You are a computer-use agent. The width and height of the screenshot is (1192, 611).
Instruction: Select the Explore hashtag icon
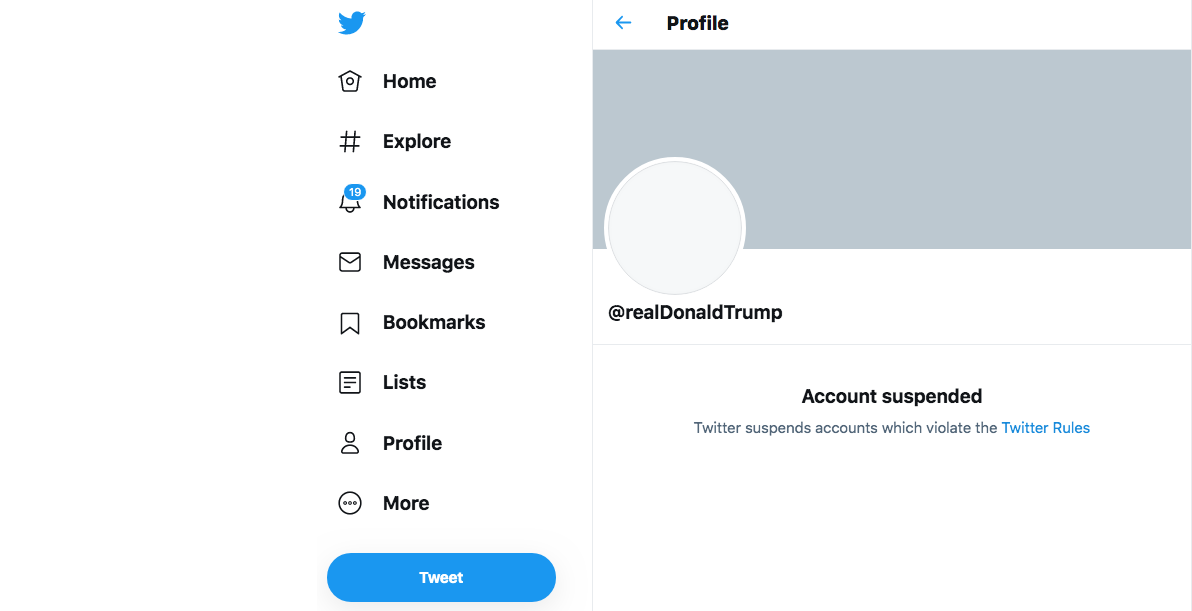[349, 141]
